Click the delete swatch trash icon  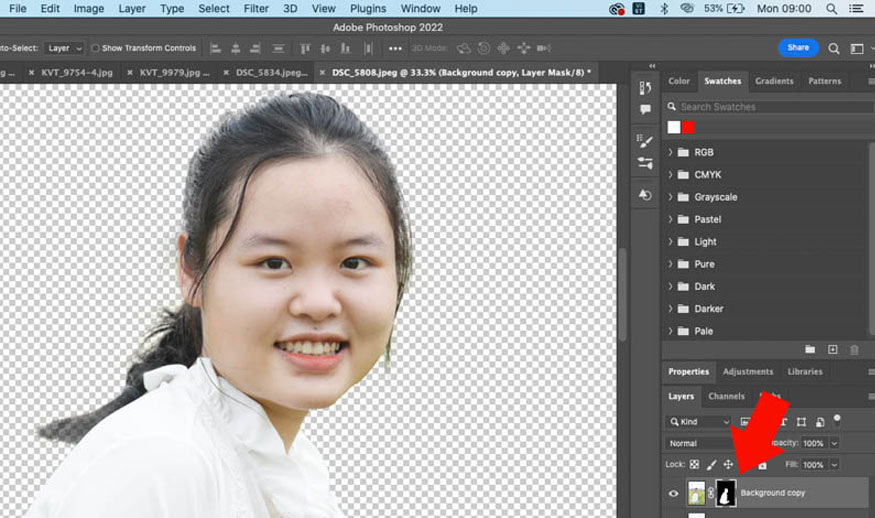coord(854,350)
